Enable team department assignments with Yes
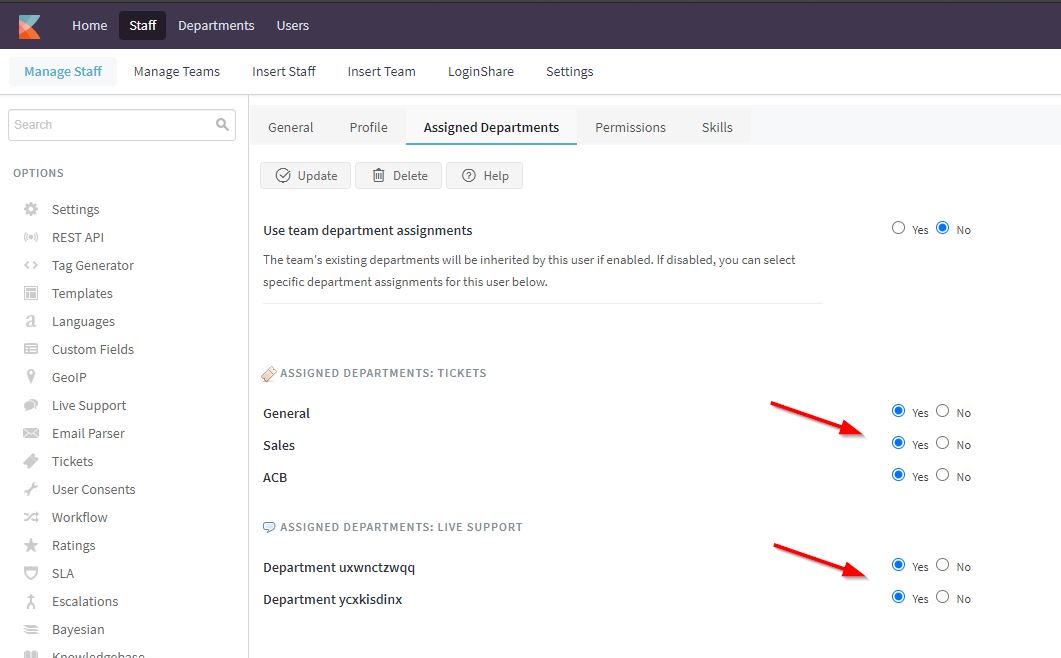The image size is (1061, 658). [x=898, y=228]
